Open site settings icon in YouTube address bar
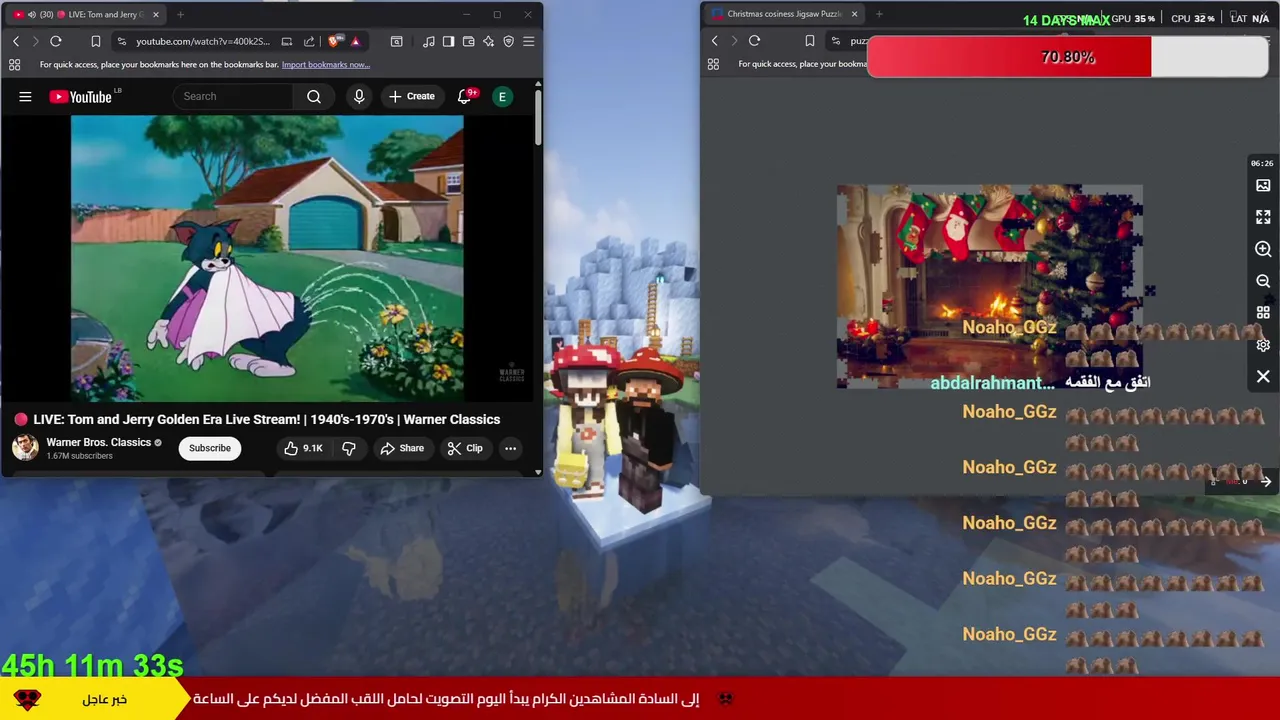This screenshot has width=1280, height=720. pos(122,41)
